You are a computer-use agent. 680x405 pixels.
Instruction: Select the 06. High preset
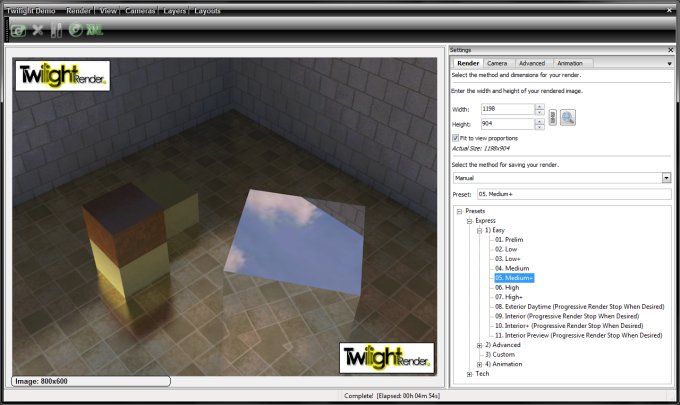click(508, 287)
